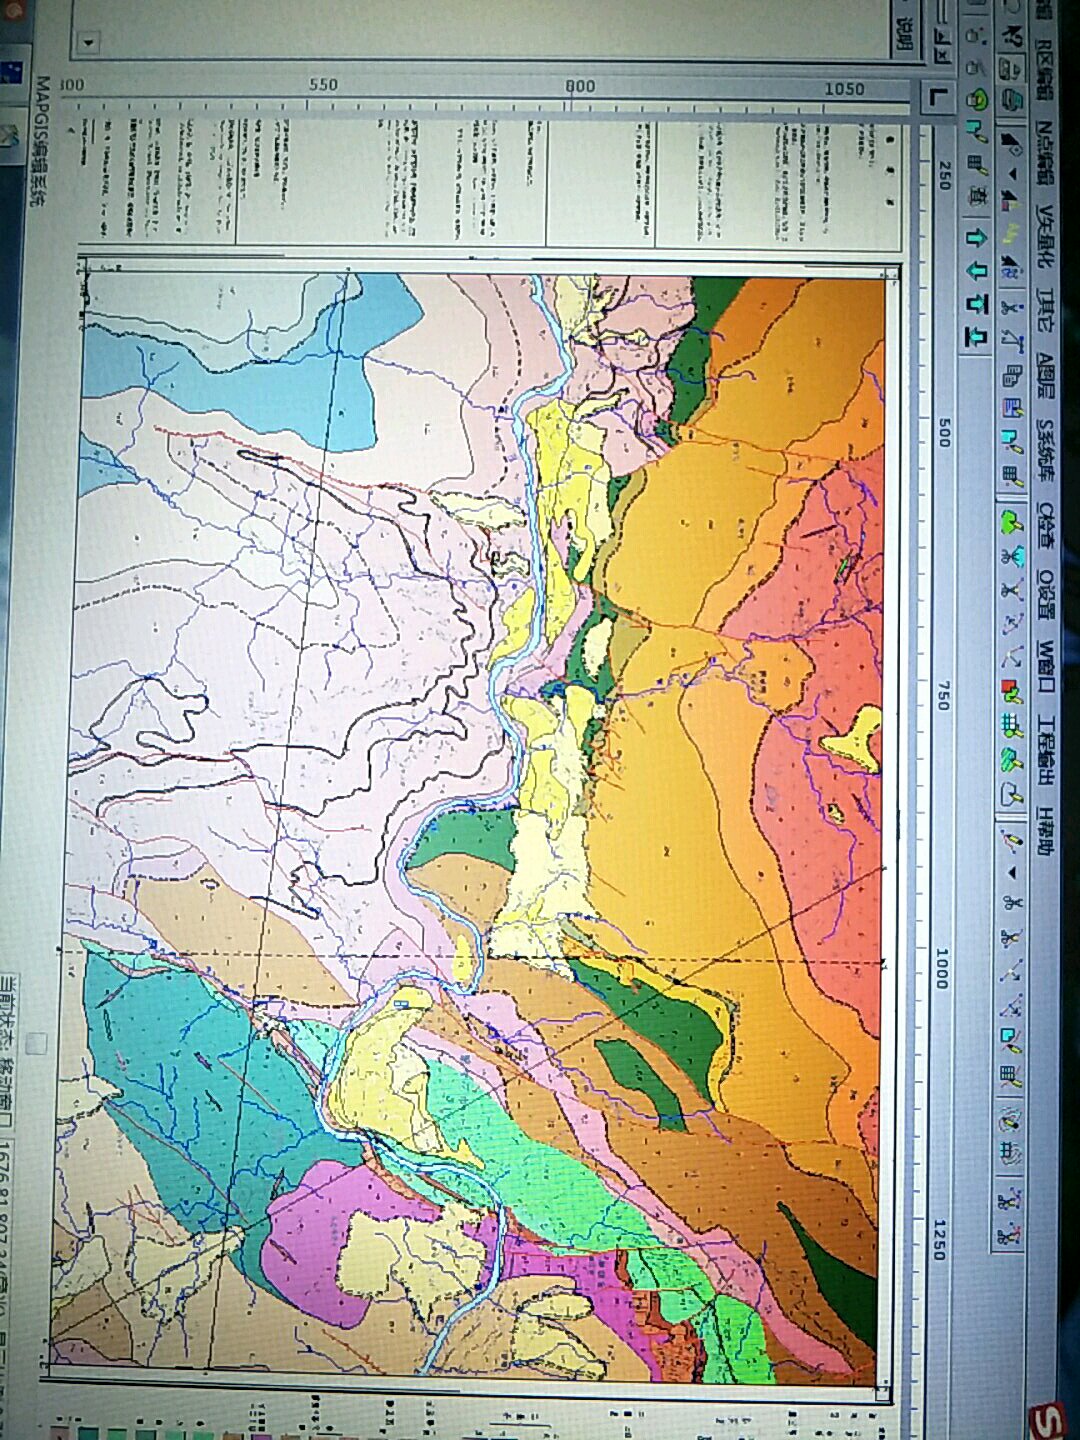
Task: Click the red square with green shape icon
Action: 1011,690
